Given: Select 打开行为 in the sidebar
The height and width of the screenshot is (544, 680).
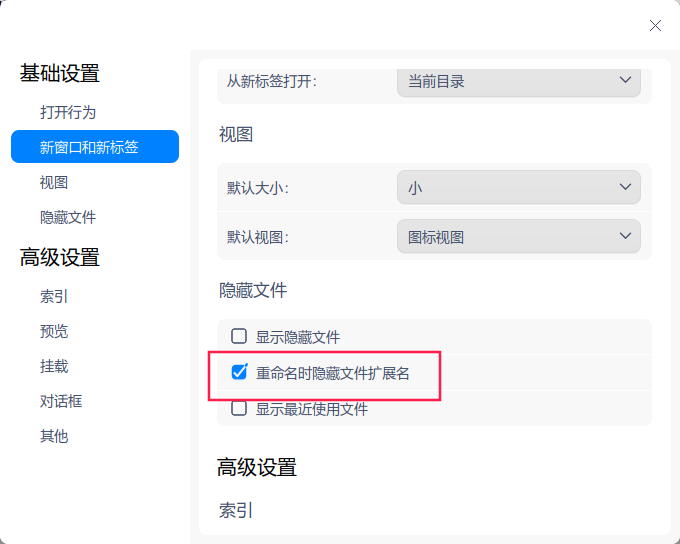Looking at the screenshot, I should [x=68, y=112].
